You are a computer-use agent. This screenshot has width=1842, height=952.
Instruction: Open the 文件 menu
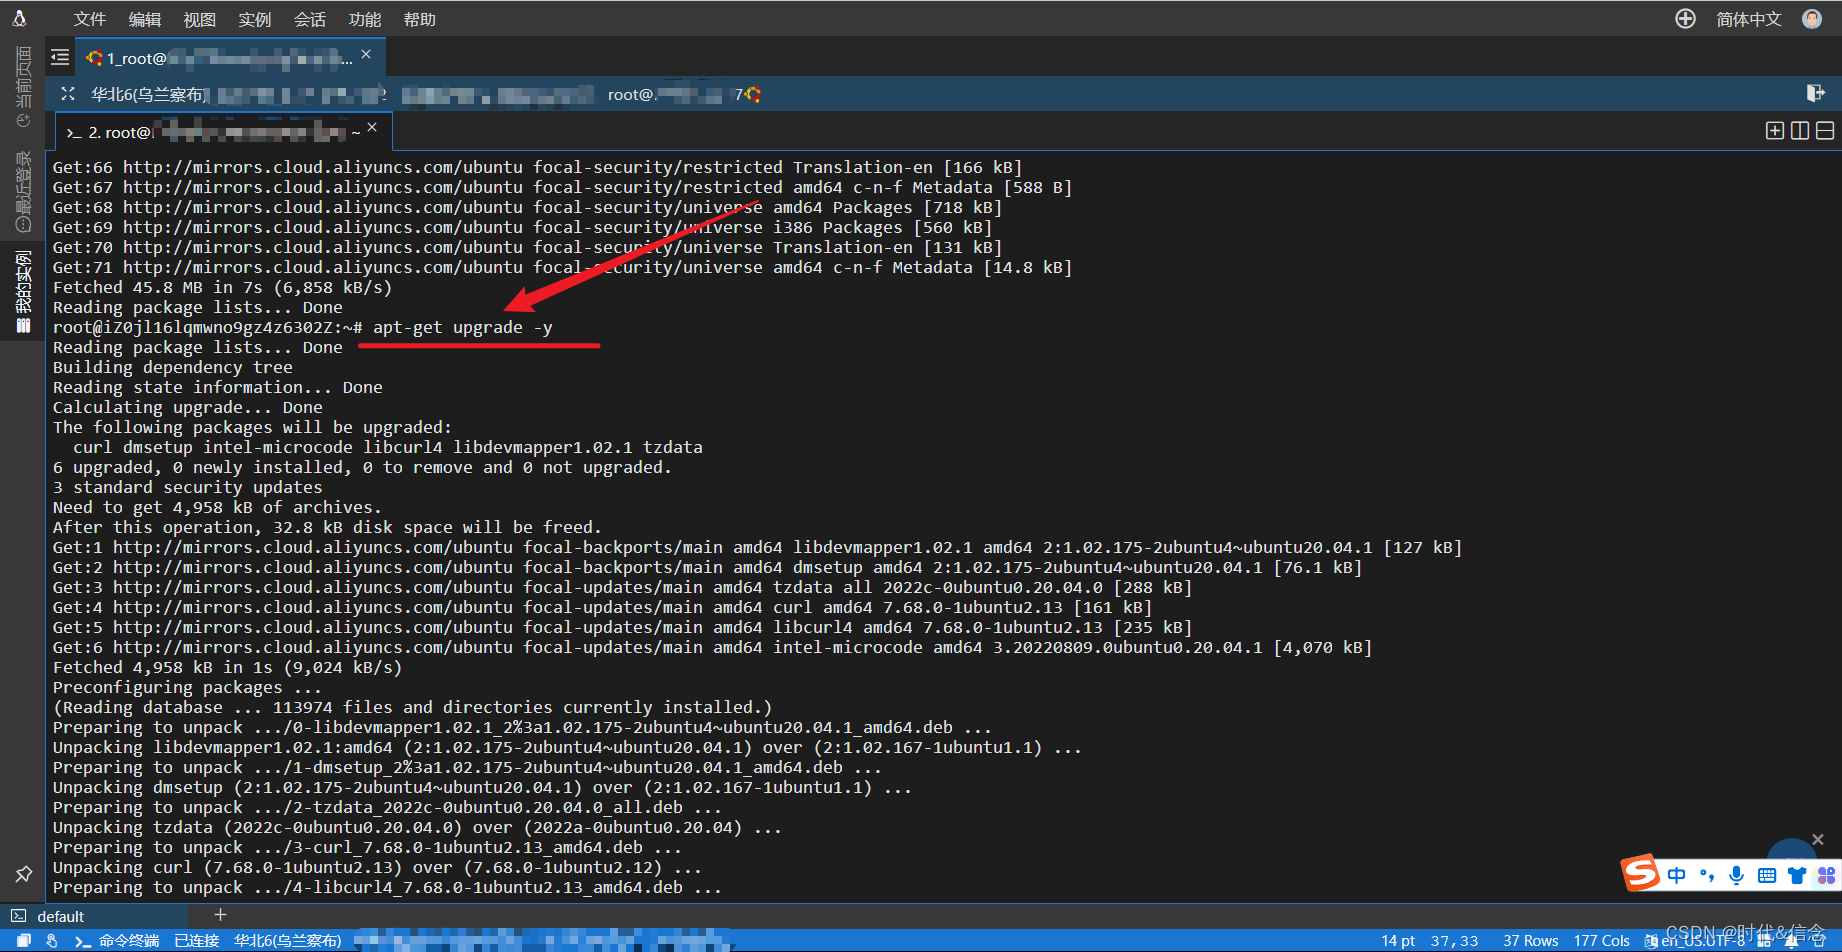(89, 19)
